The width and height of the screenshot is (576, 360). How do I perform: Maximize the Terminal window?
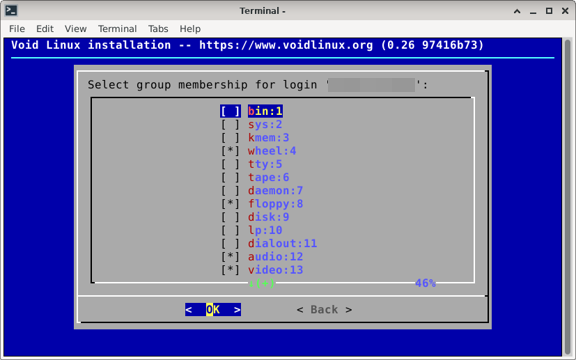[x=549, y=11]
